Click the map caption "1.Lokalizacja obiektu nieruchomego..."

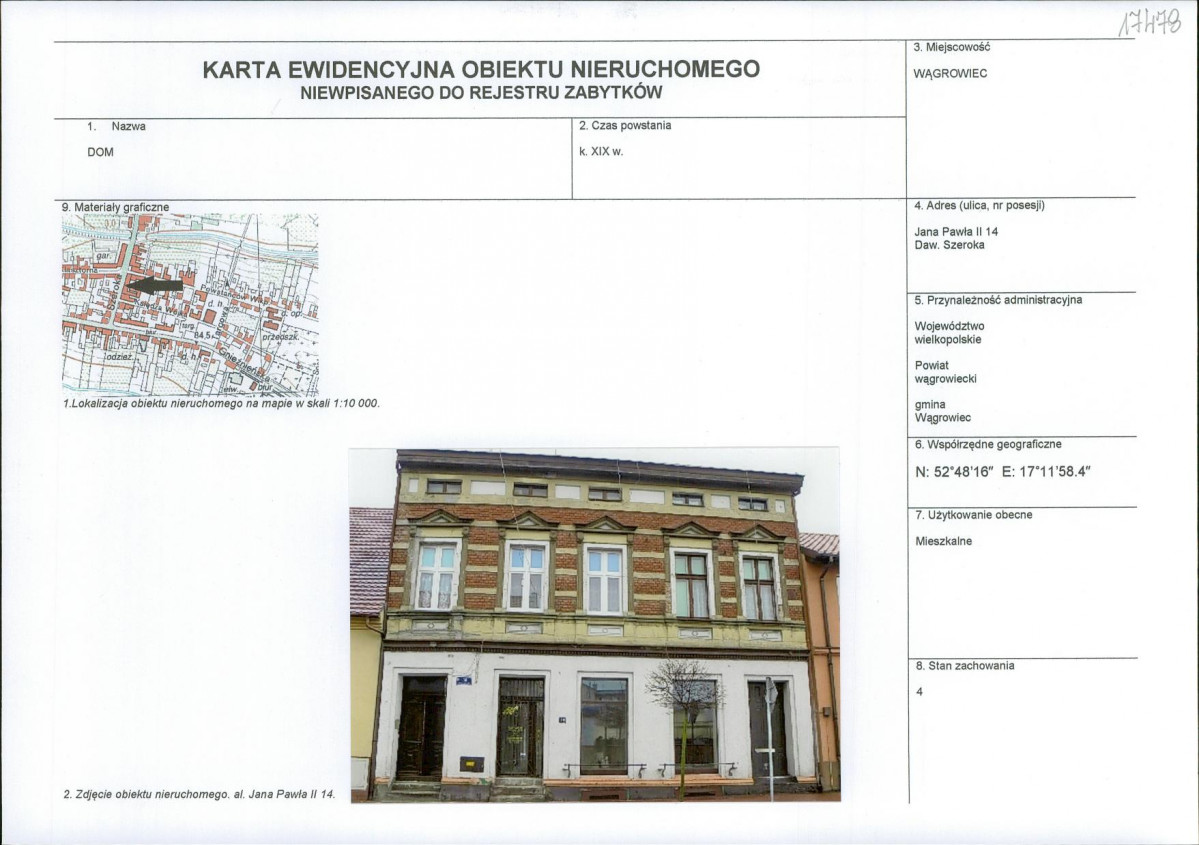221,403
